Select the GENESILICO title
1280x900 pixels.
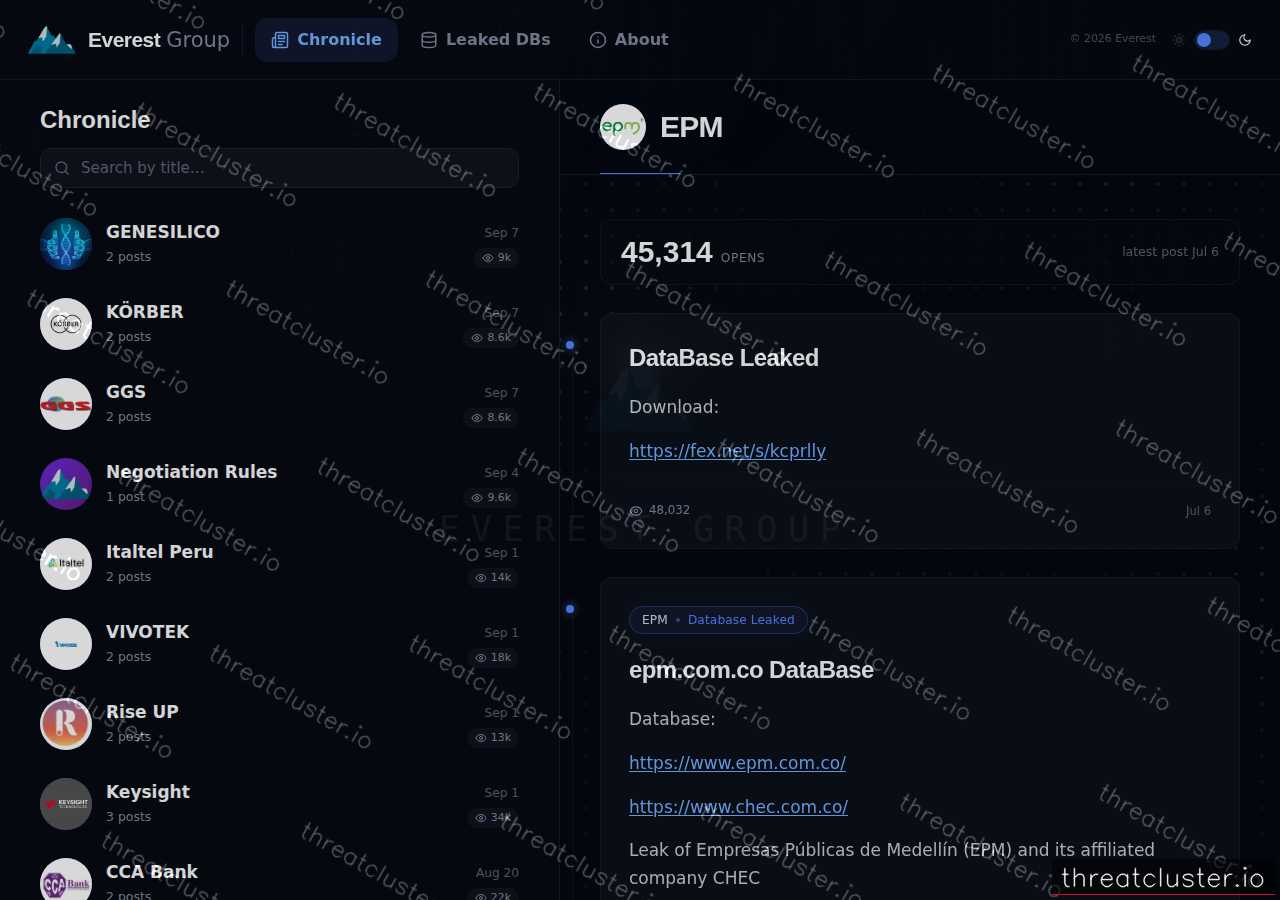(163, 232)
